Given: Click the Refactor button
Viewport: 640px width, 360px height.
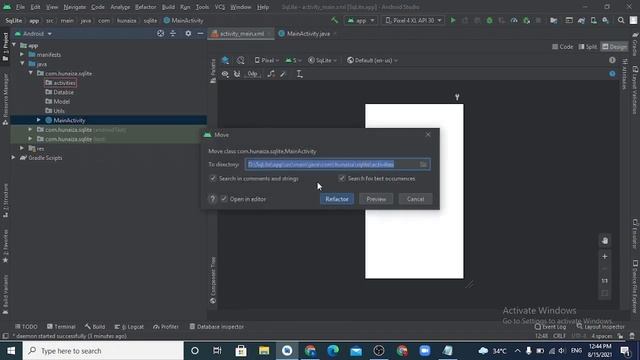Looking at the screenshot, I should 337,199.
